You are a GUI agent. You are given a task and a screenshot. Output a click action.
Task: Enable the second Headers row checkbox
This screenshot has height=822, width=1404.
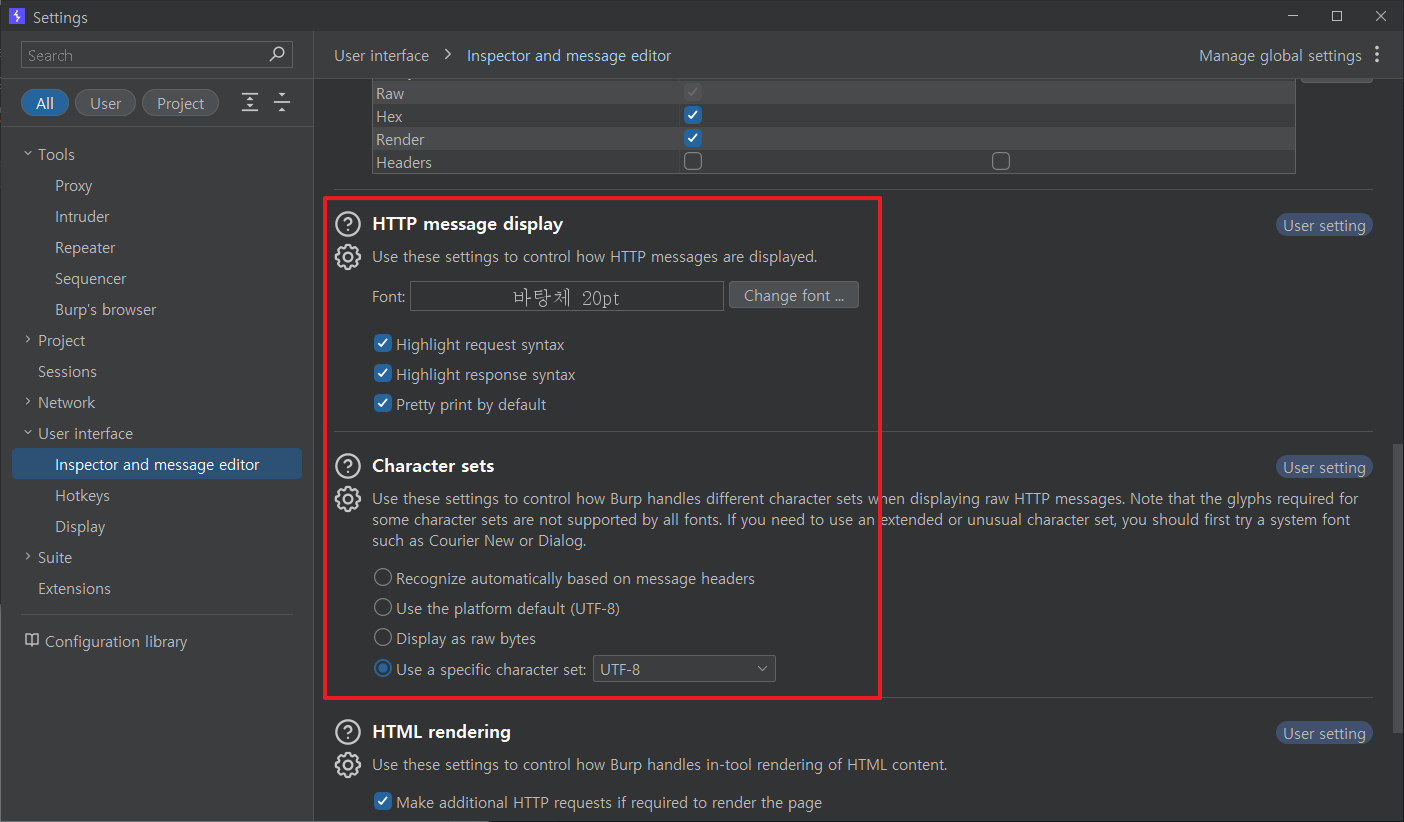(x=1001, y=161)
